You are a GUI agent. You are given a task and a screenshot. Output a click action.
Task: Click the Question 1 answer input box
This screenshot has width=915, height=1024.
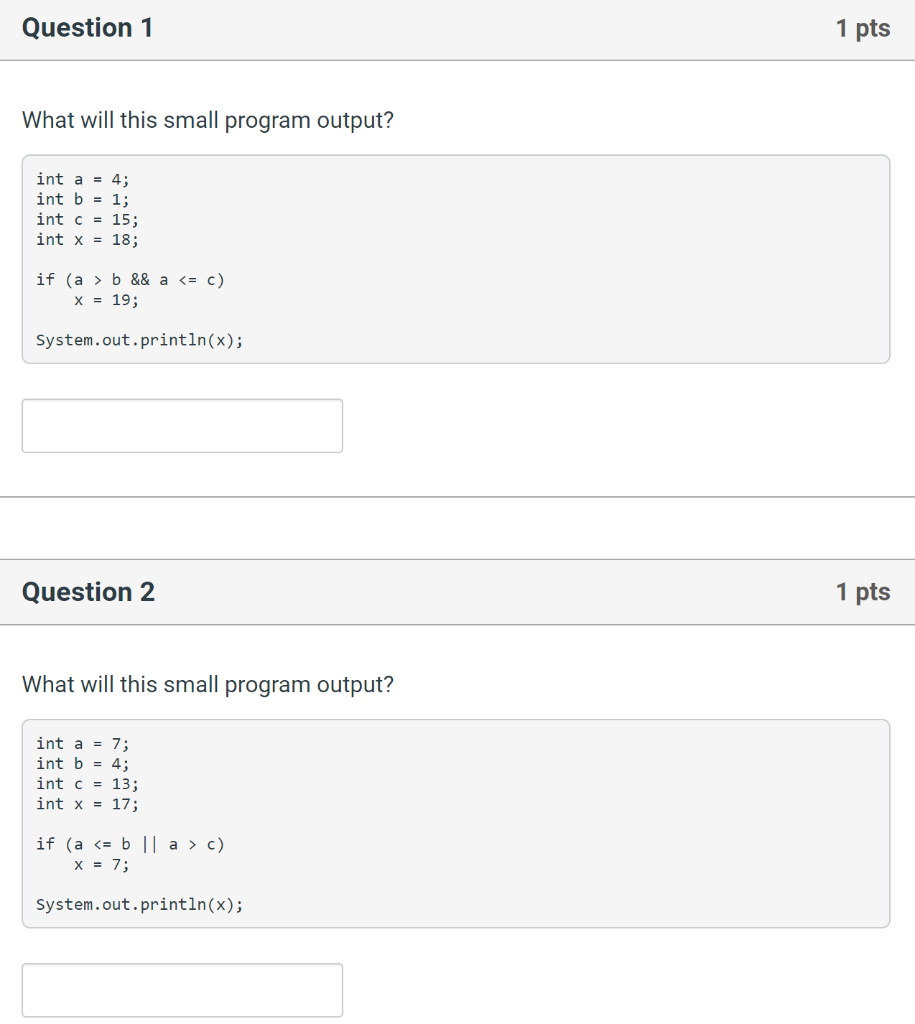[182, 426]
